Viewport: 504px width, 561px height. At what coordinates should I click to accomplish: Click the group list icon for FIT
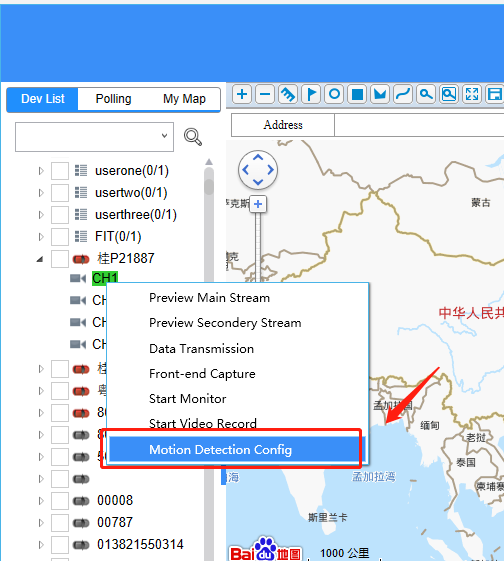[81, 236]
